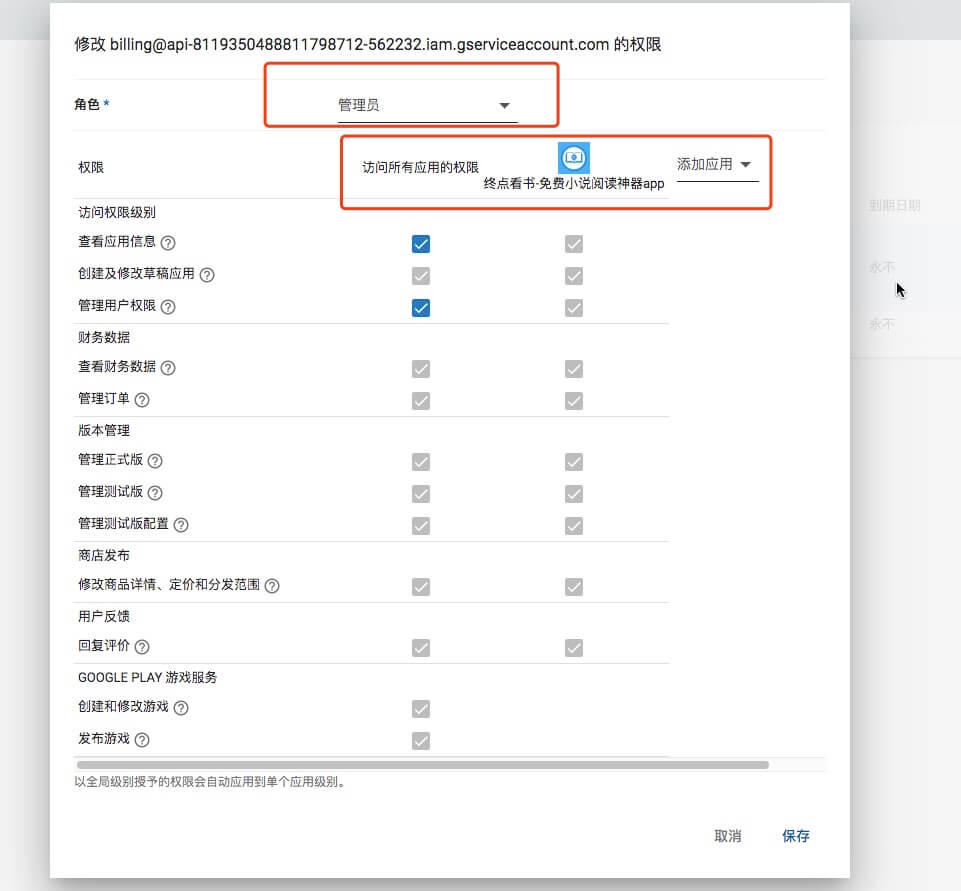Toggle 回复评价 checkbox in 终点看书 column
This screenshot has height=891, width=961.
[x=574, y=648]
